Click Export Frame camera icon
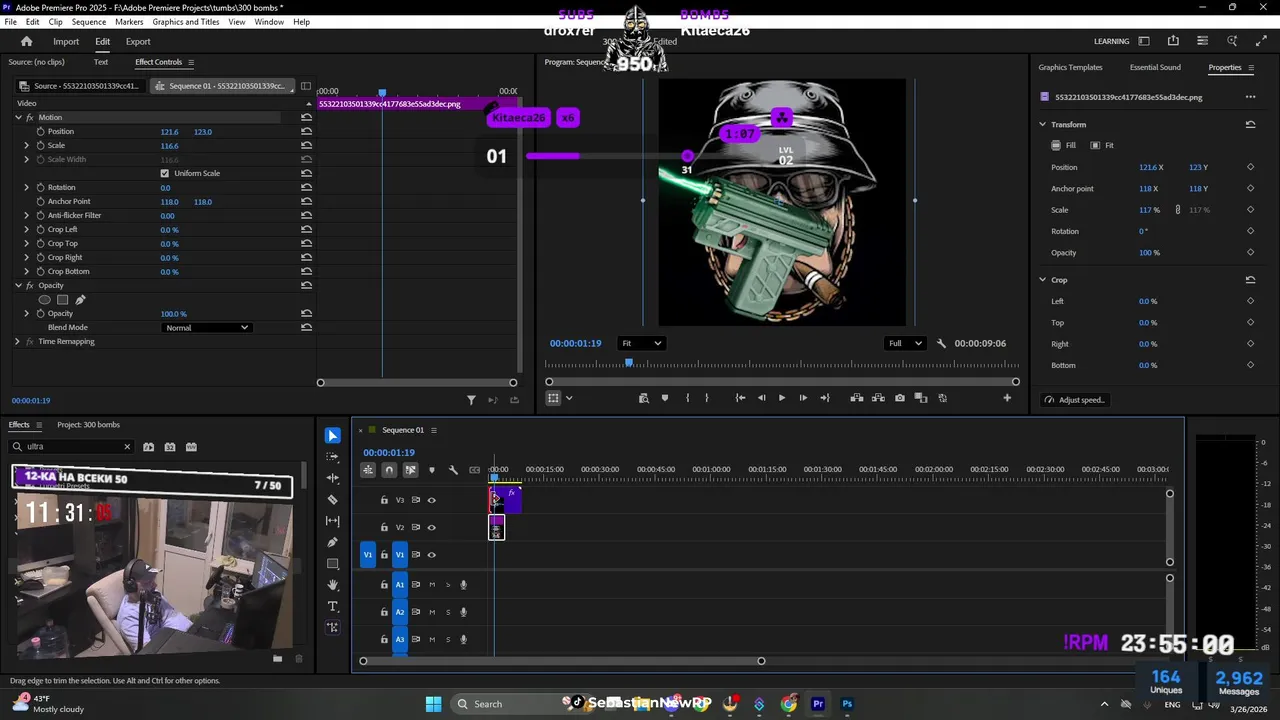 [900, 398]
